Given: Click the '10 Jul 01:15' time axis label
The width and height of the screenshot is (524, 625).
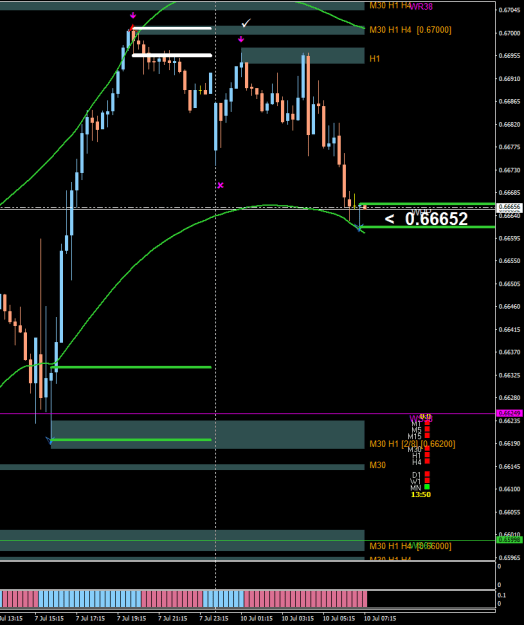Looking at the screenshot, I should pyautogui.click(x=256, y=619).
